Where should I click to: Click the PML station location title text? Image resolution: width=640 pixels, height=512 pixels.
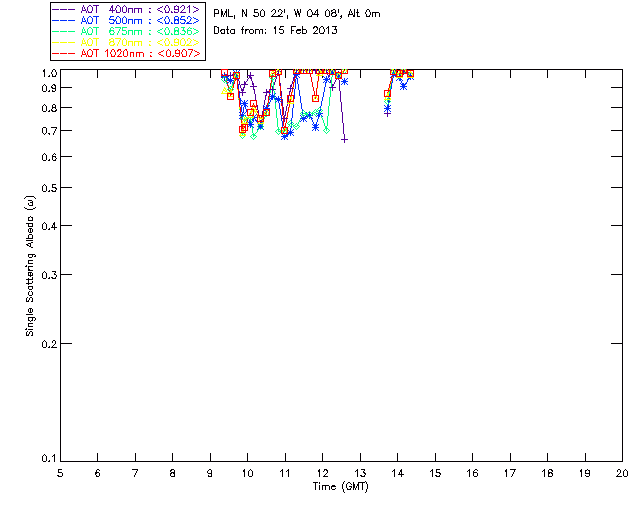[297, 14]
